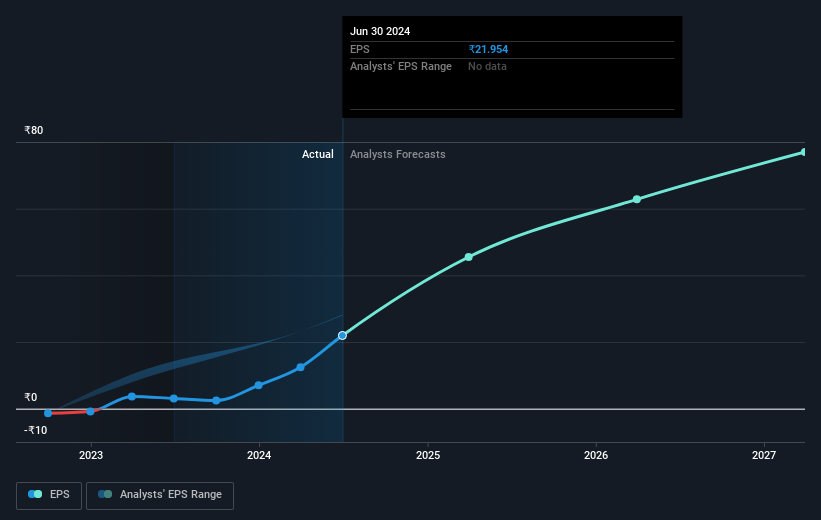Click the late 2023 EPS data point
This screenshot has height=520, width=821.
(216, 401)
